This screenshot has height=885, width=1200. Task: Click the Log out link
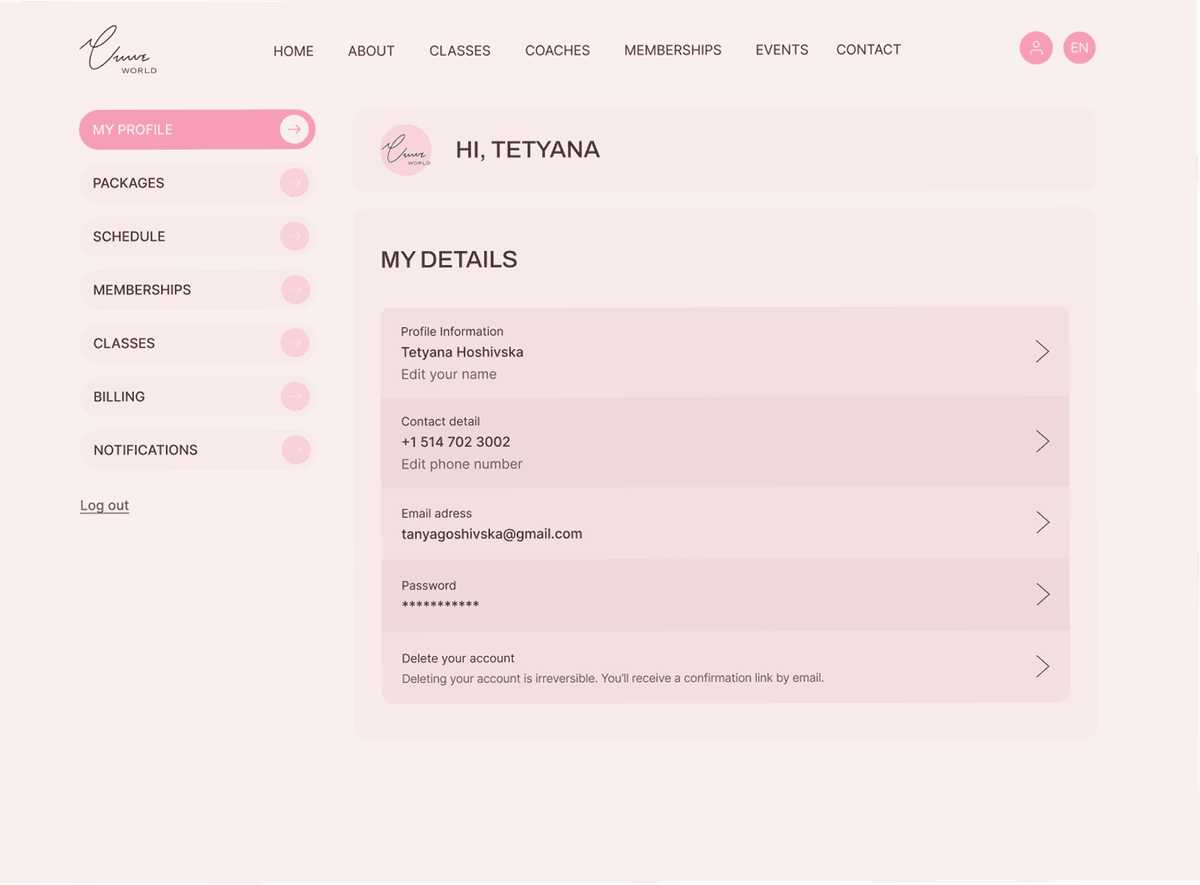(104, 505)
